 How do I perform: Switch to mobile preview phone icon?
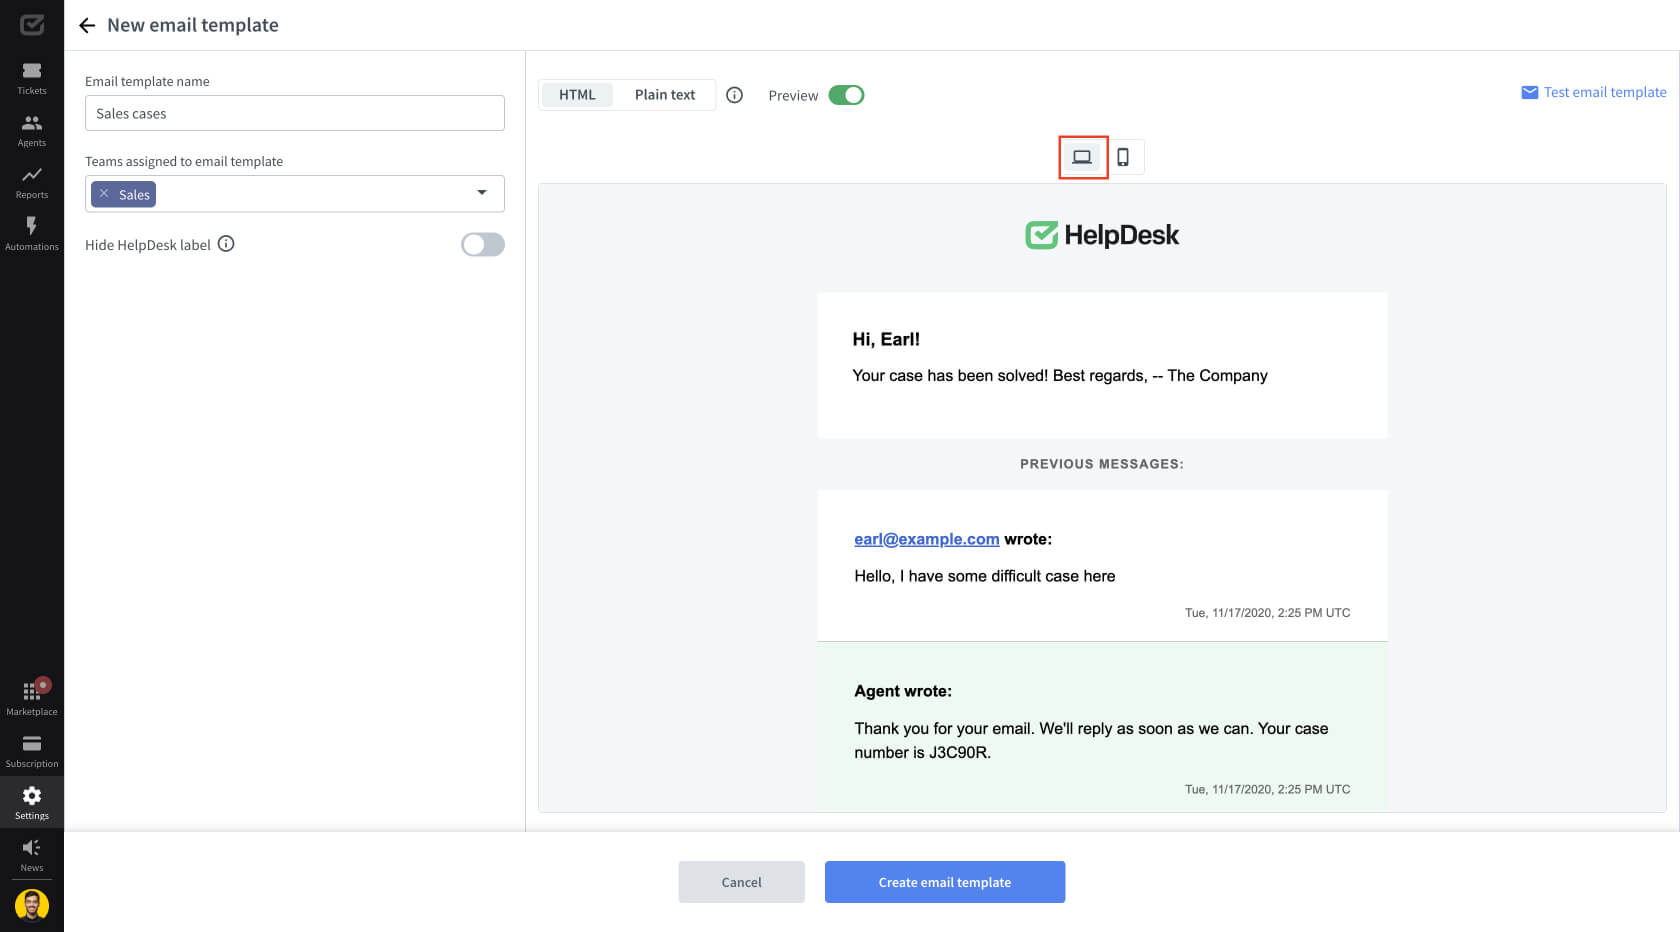point(1123,157)
